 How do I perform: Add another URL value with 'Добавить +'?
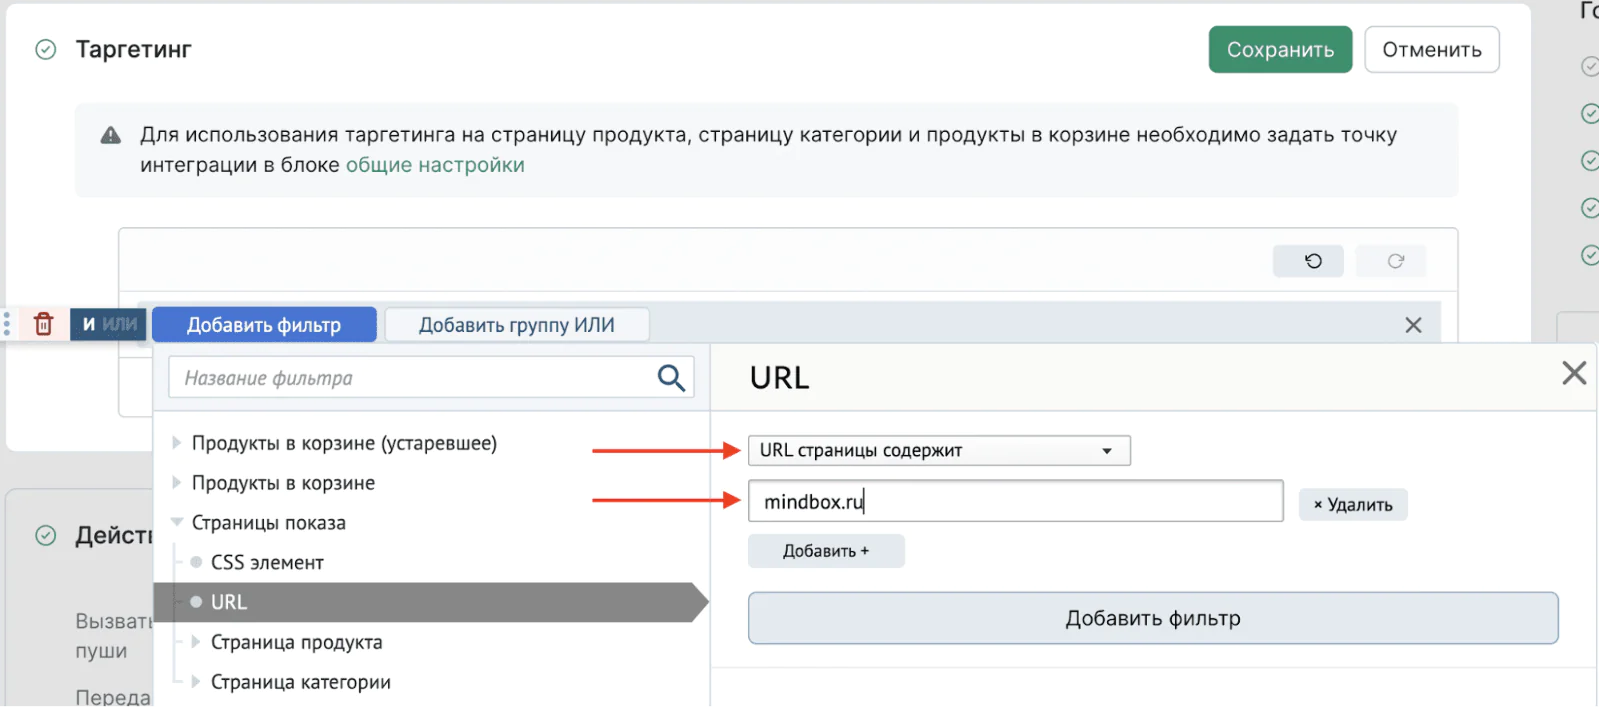pos(826,551)
